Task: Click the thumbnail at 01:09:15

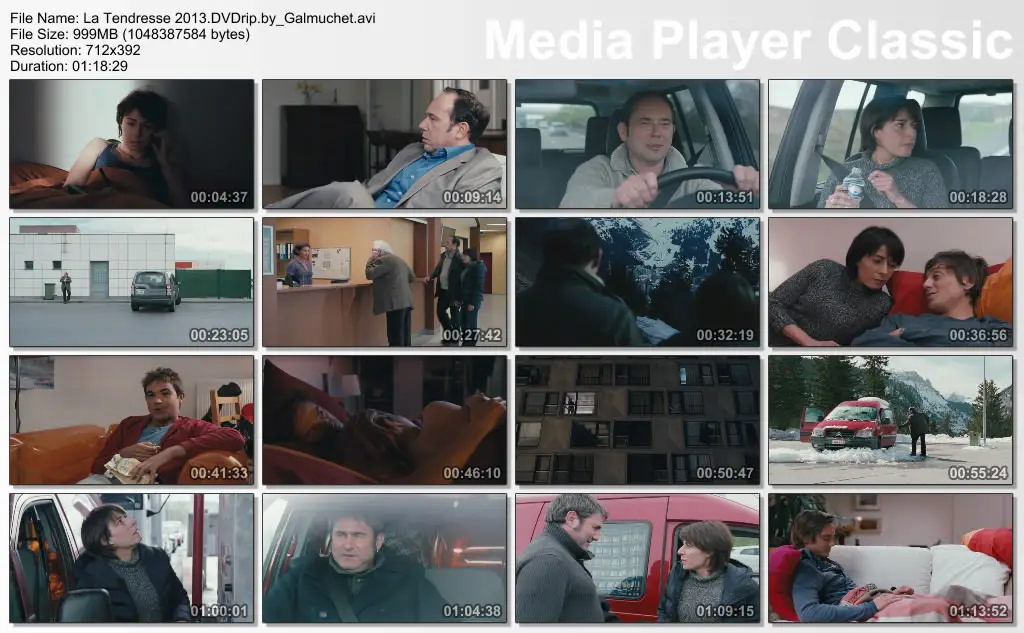Action: 637,558
